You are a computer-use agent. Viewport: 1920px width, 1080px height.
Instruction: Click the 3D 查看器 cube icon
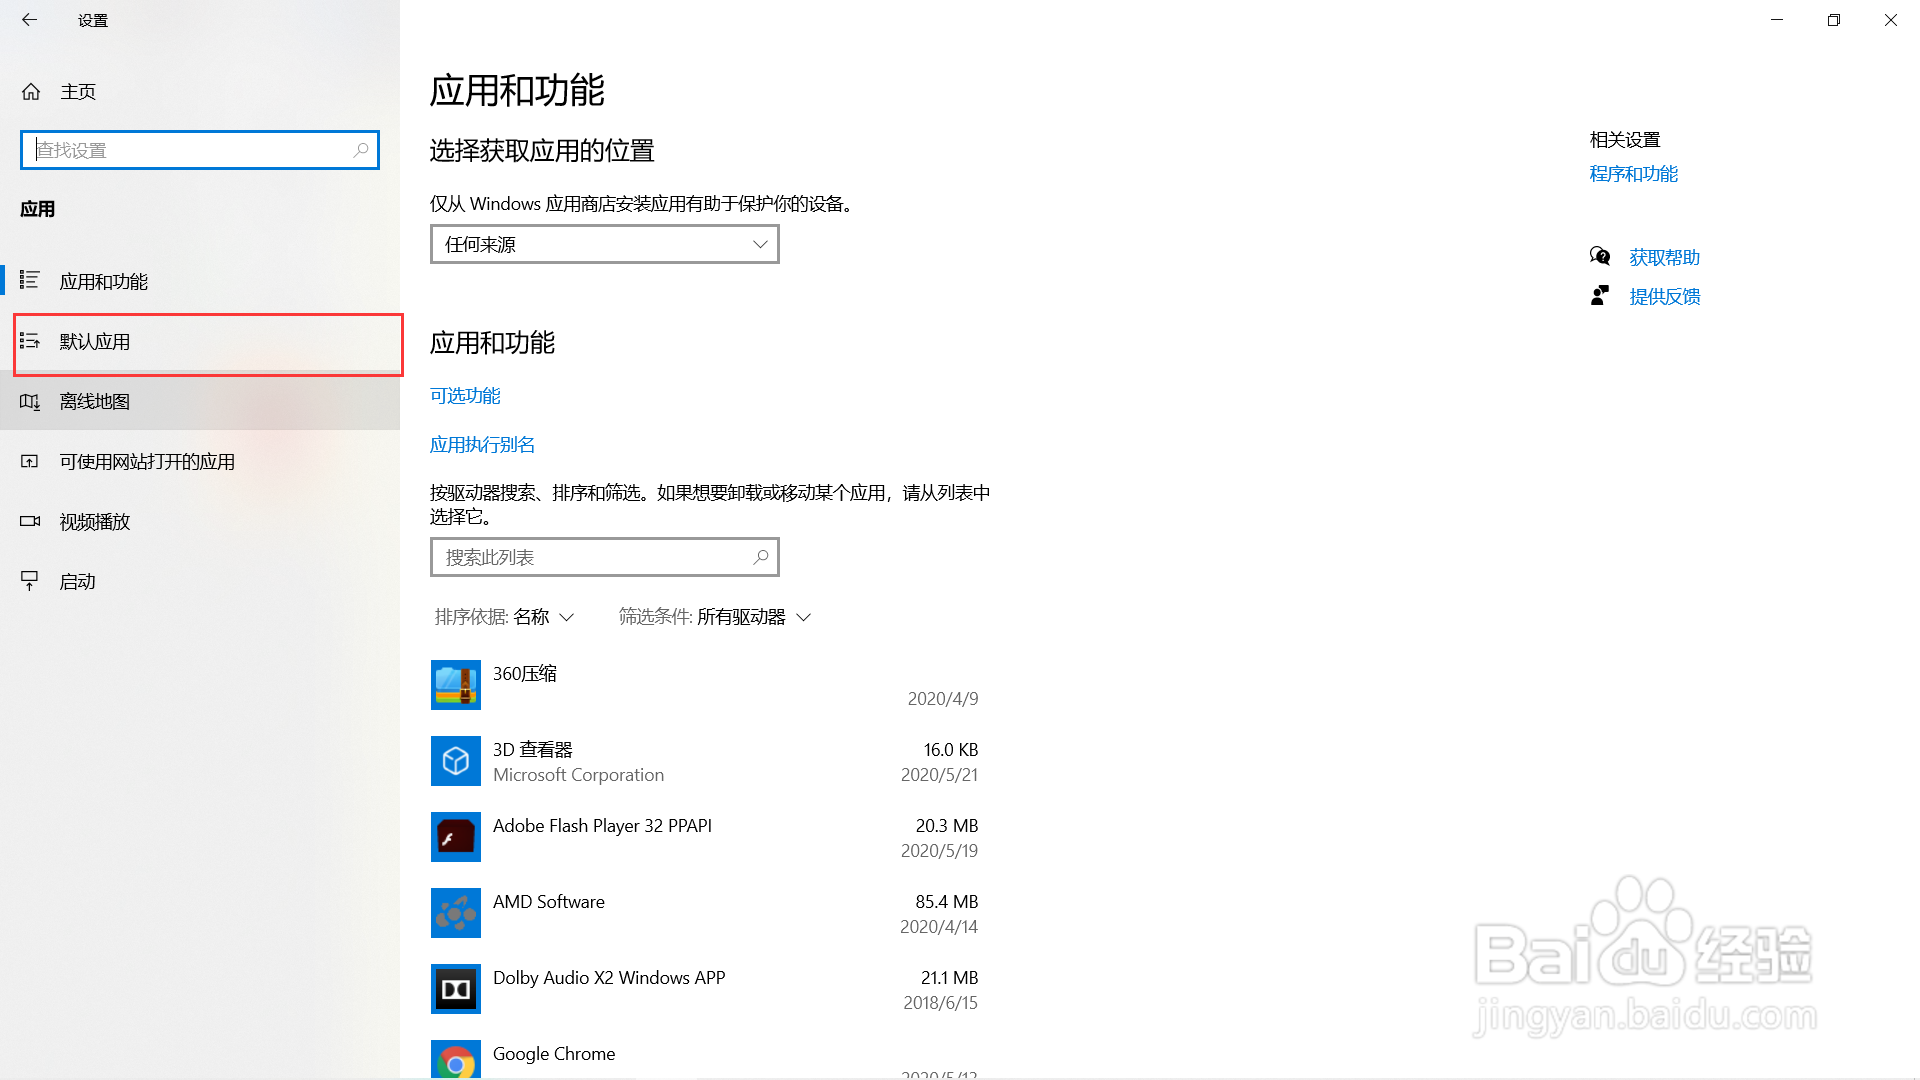click(455, 761)
